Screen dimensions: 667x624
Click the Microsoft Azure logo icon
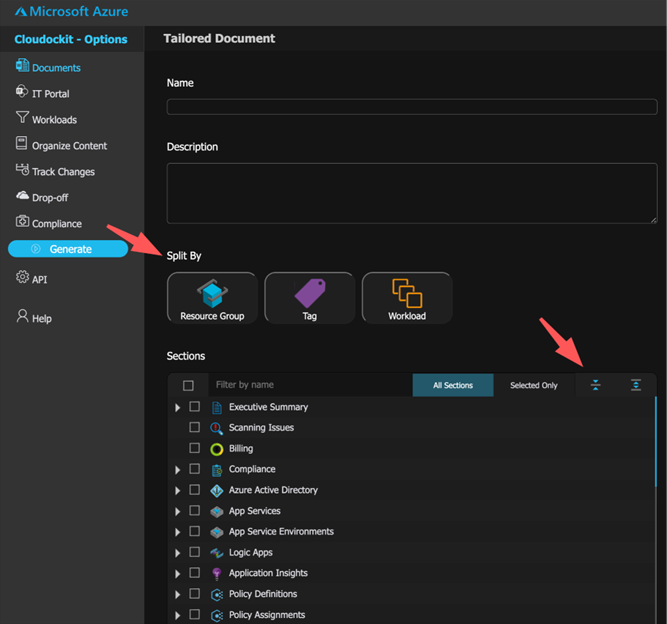(x=21, y=11)
